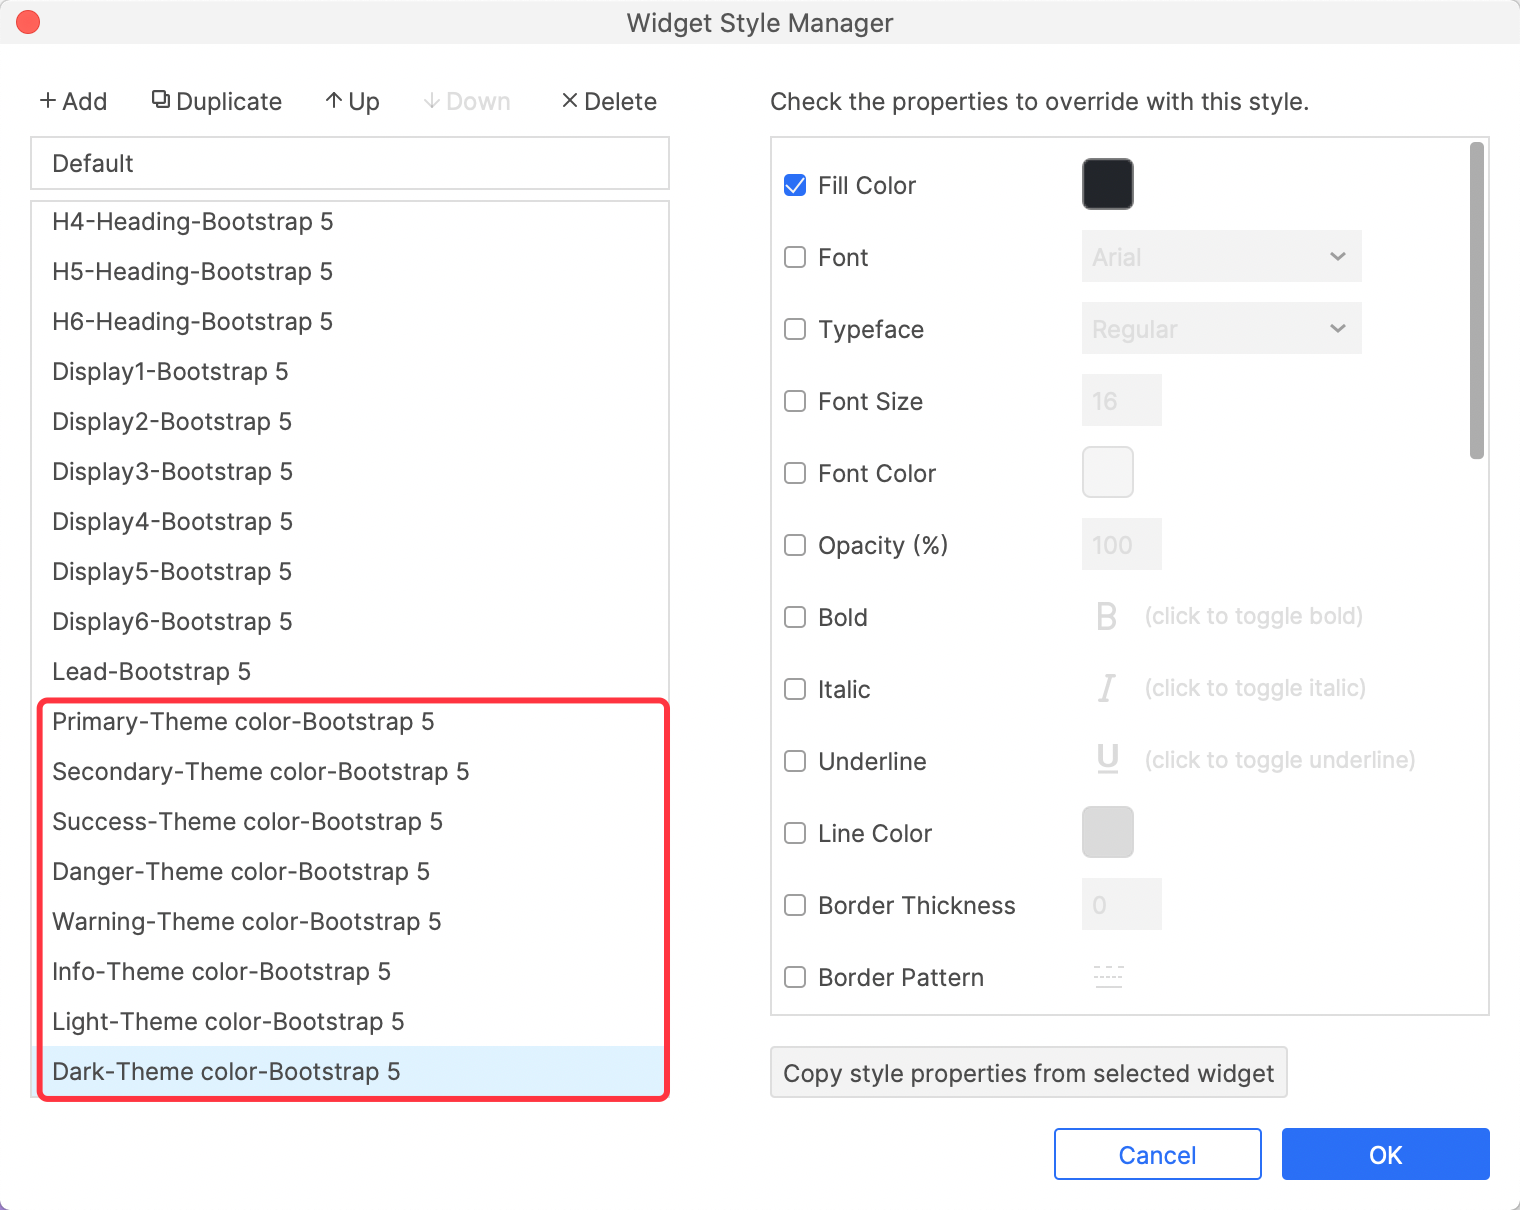The width and height of the screenshot is (1520, 1210).
Task: Click the italic I toggle icon
Action: (x=1106, y=689)
